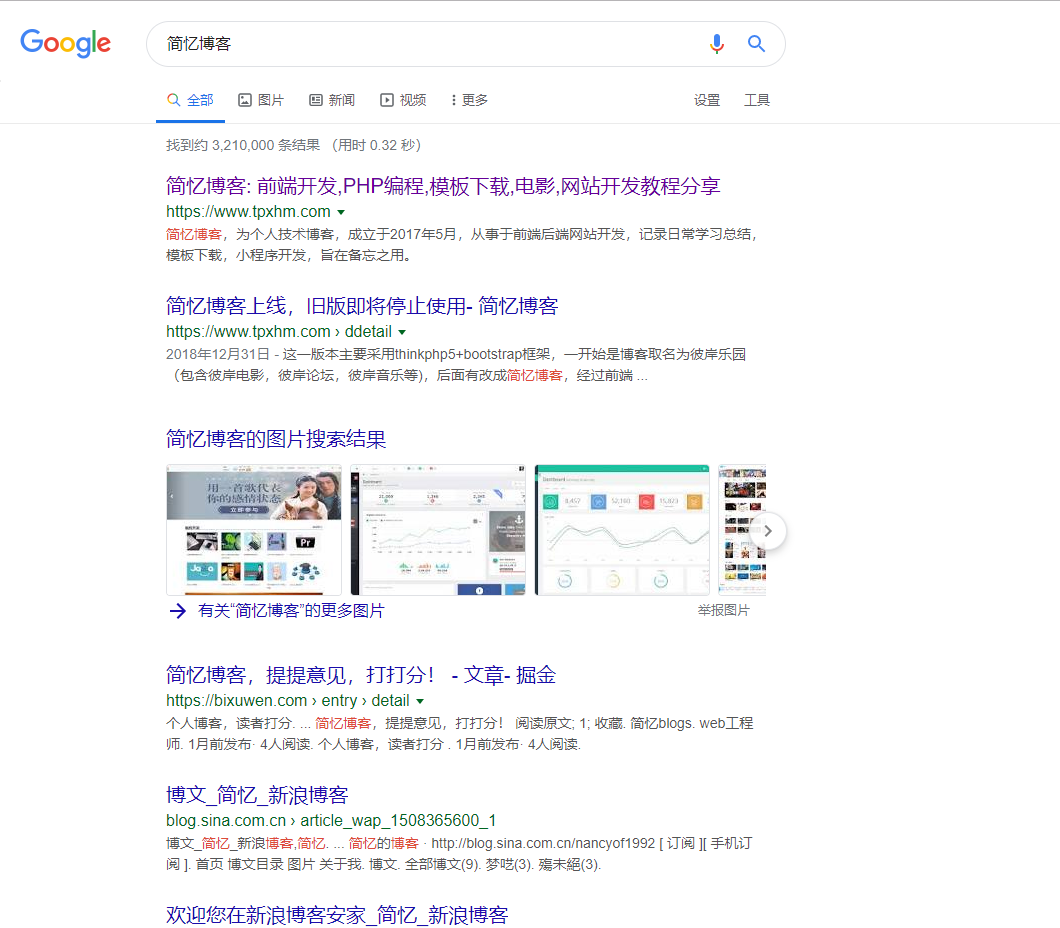The height and width of the screenshot is (928, 1060).
Task: Click URL text https://bixuwen.com › entry › detail
Action: 288,701
